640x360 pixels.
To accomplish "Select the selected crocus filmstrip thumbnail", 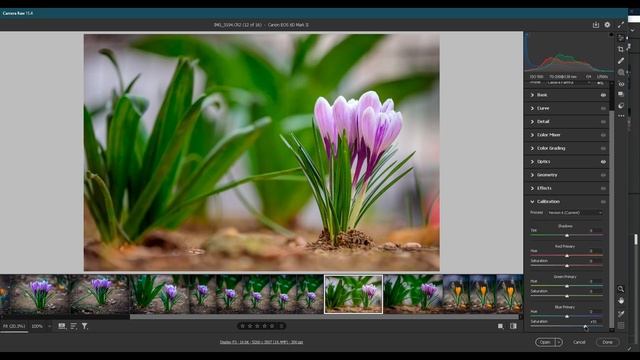I will [x=353, y=294].
